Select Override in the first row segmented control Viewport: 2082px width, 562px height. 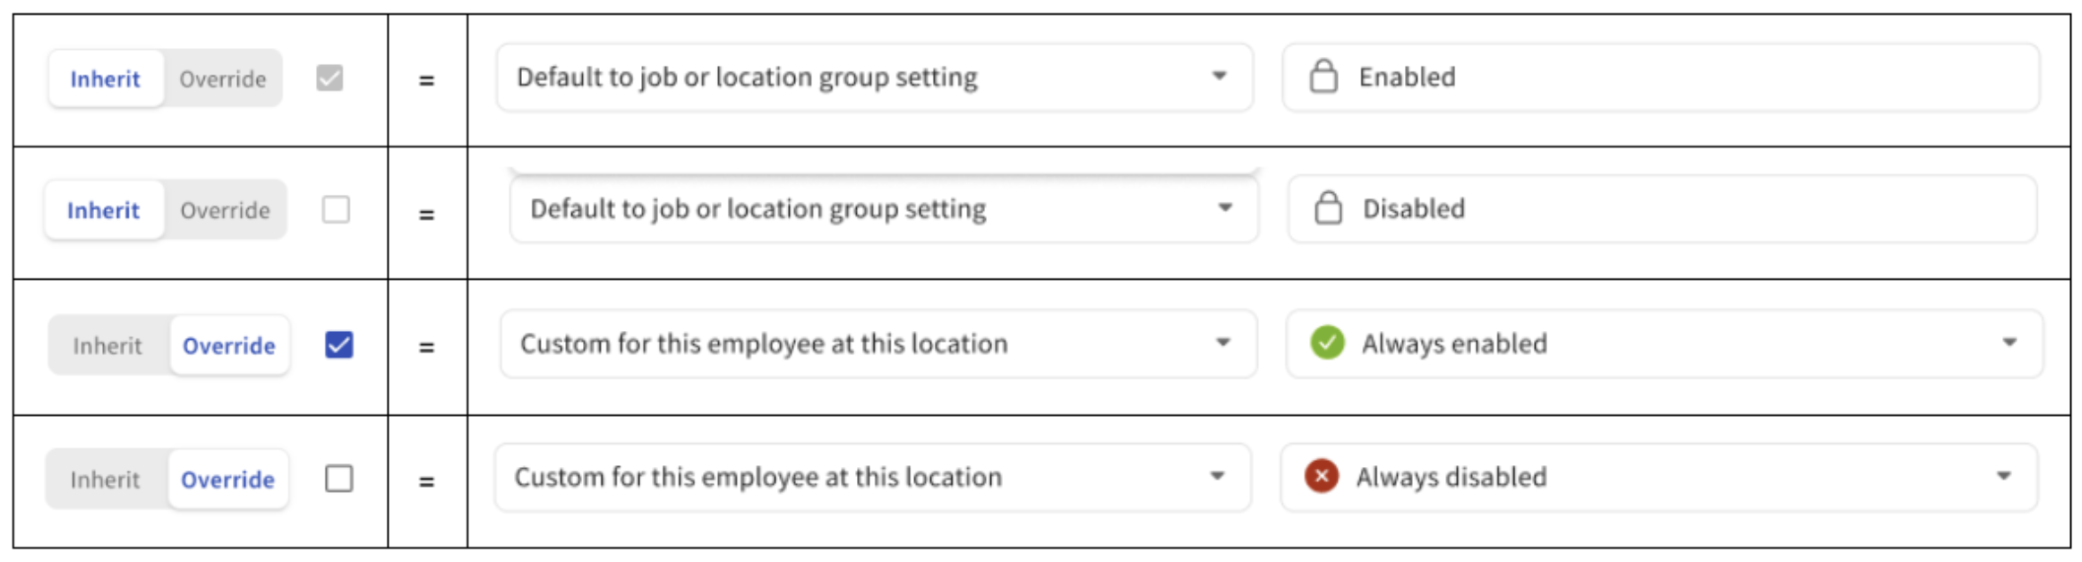point(223,79)
